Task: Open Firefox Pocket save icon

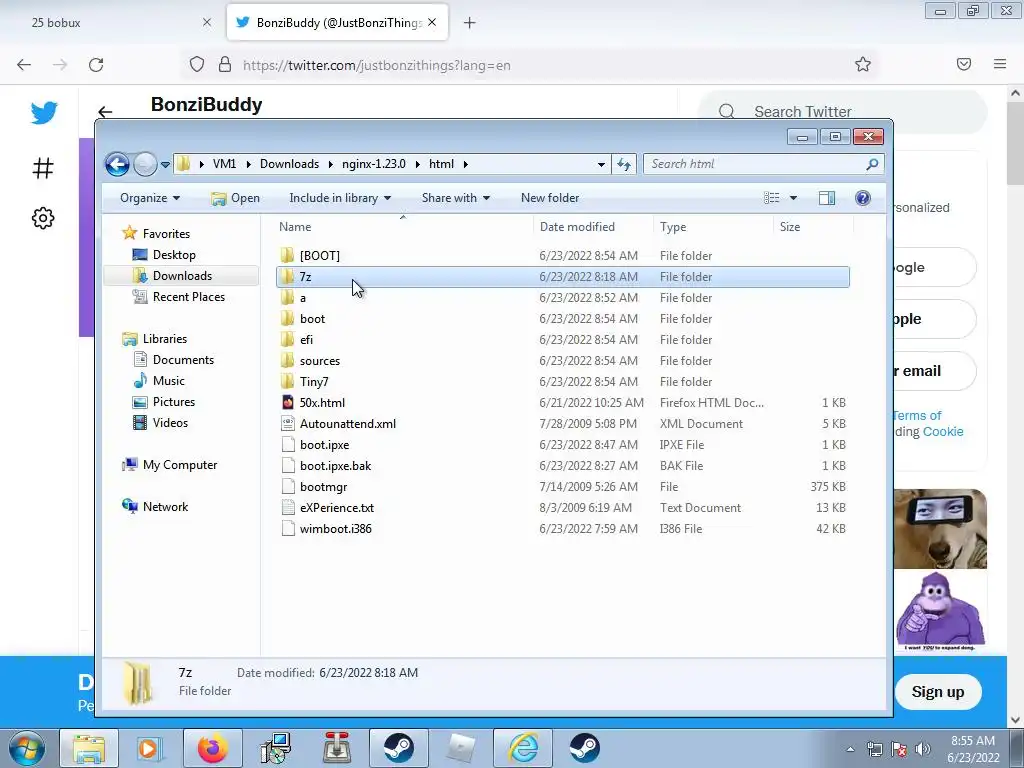Action: 964,64
